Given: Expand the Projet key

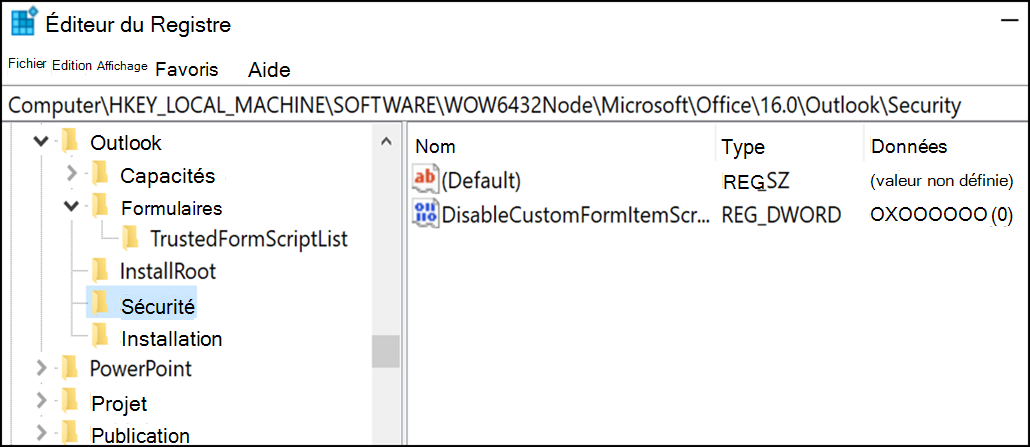Looking at the screenshot, I should (41, 400).
